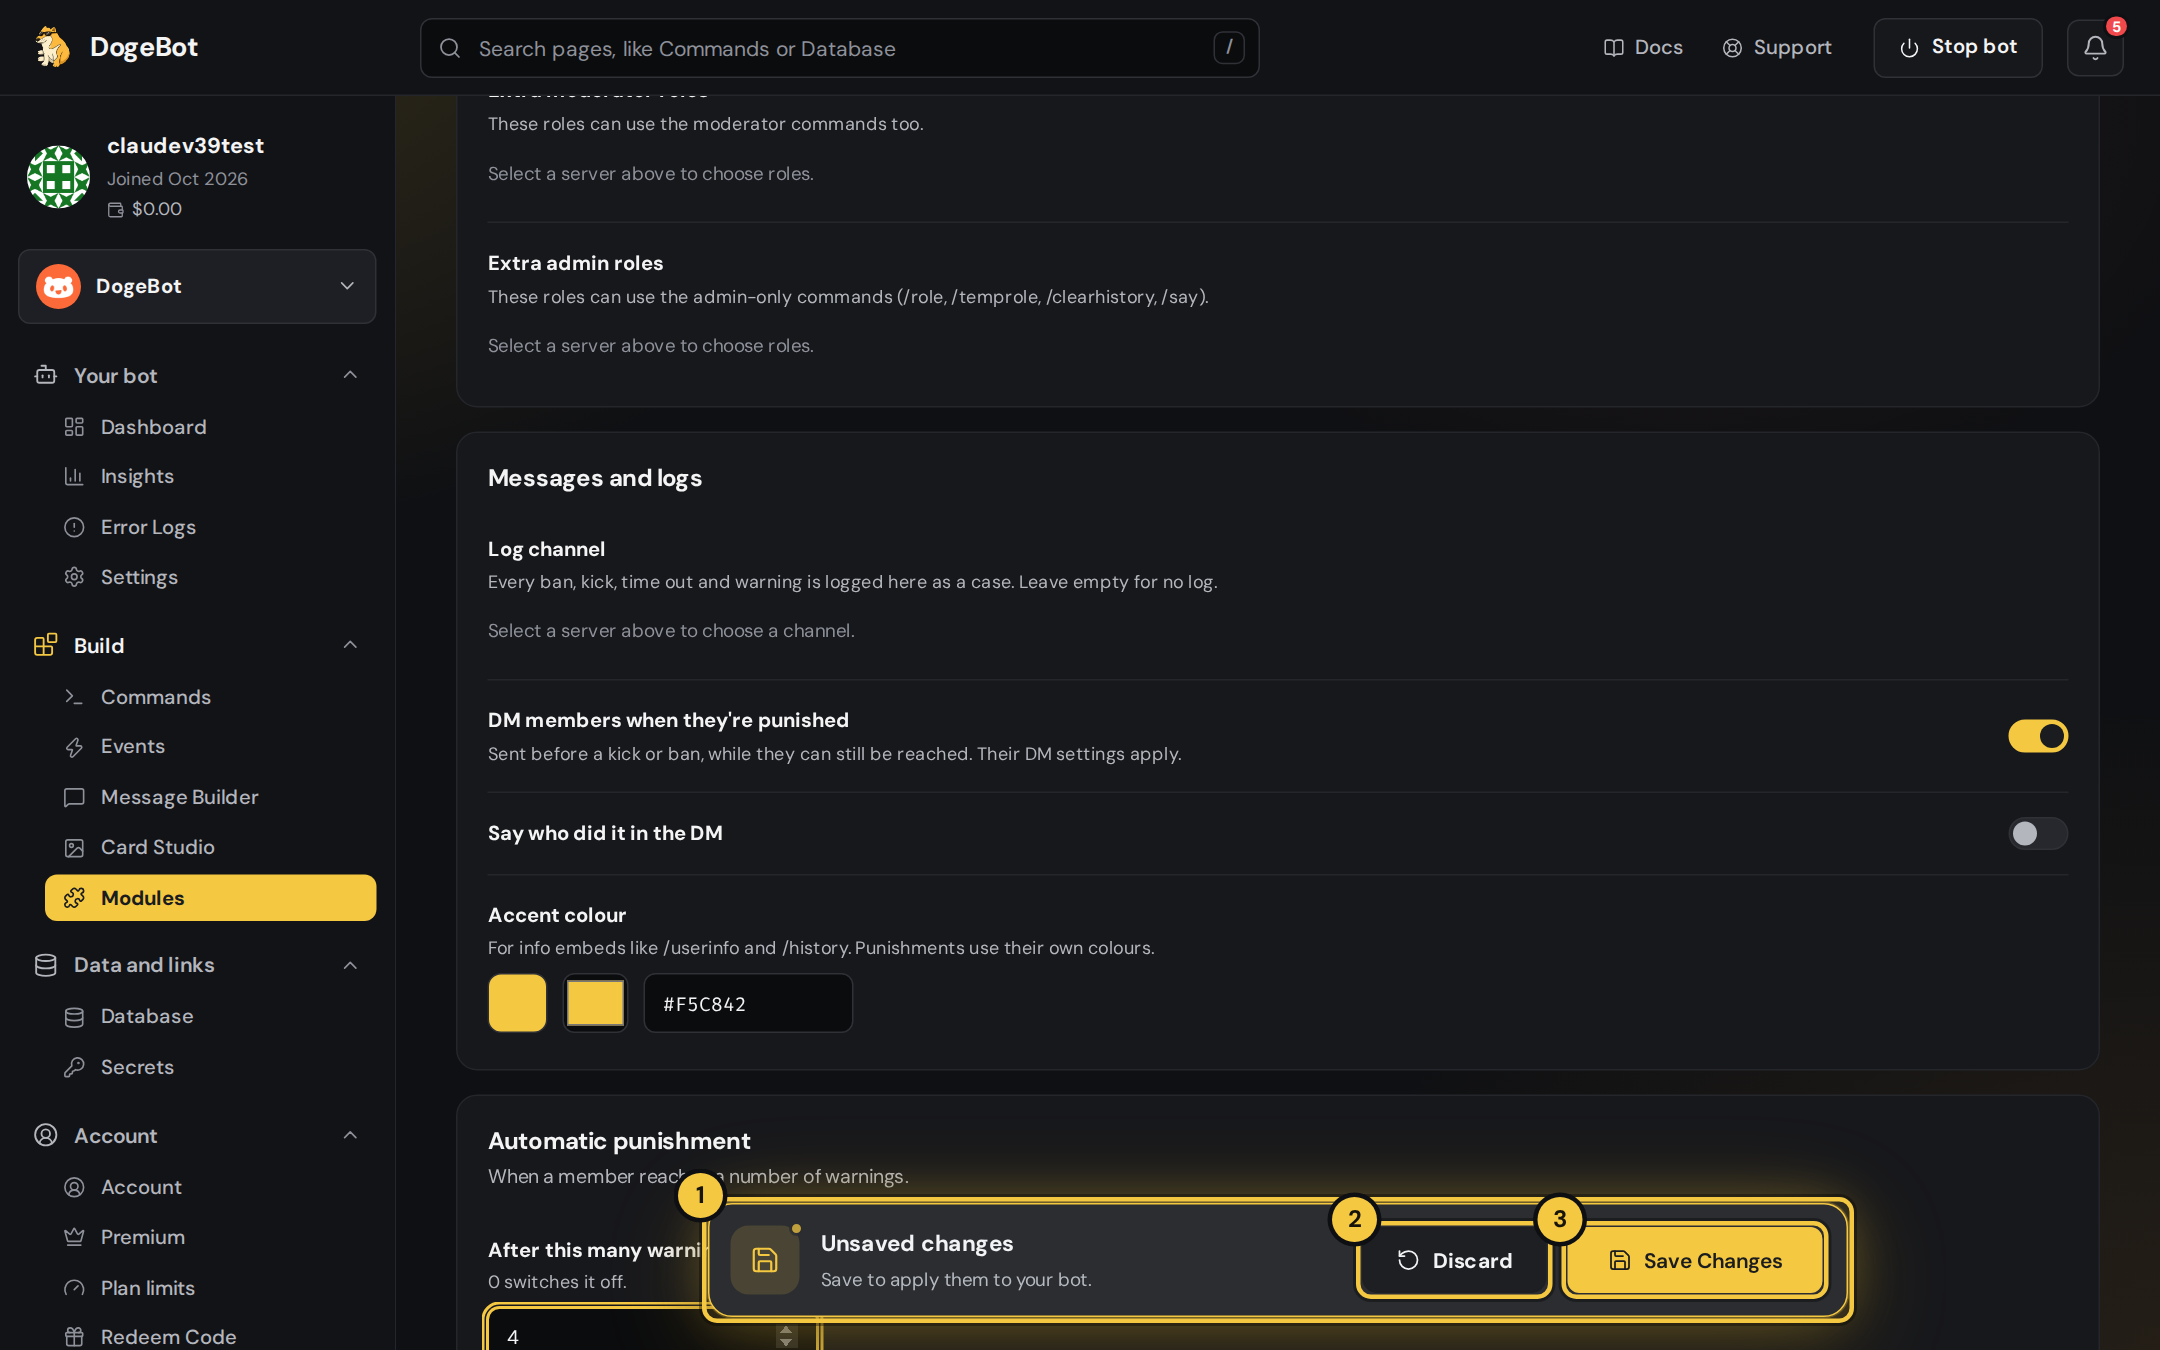Collapse the Account section chevron

350,1135
